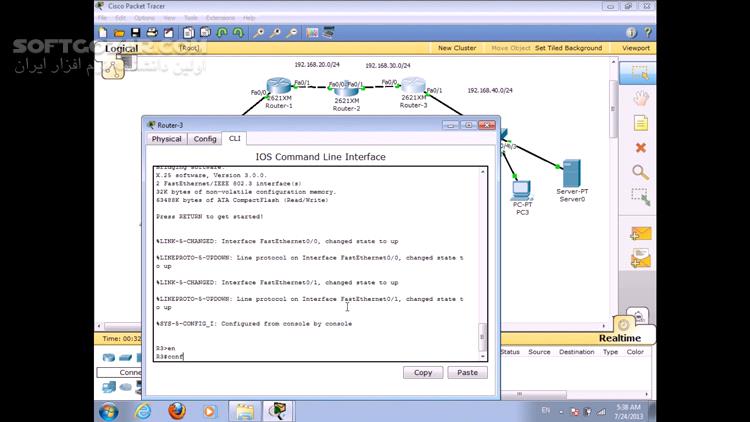Screen dimensions: 750x422
Task: Open Internet Explorer from taskbar
Action: tap(143, 411)
